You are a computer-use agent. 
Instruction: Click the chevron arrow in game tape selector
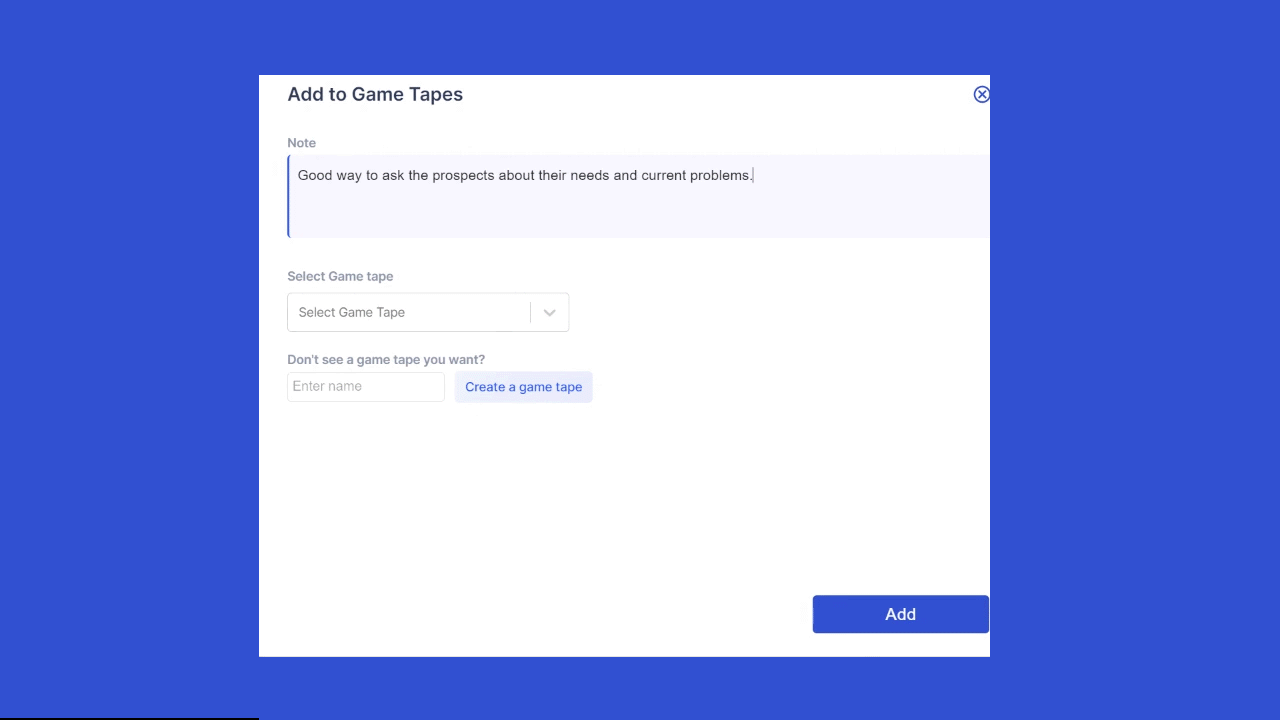(x=549, y=313)
